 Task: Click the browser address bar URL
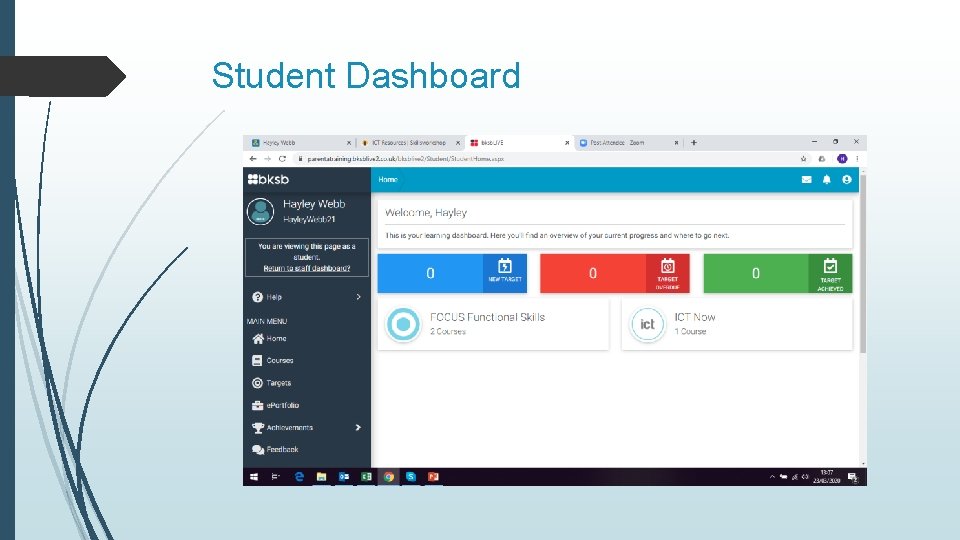point(405,159)
